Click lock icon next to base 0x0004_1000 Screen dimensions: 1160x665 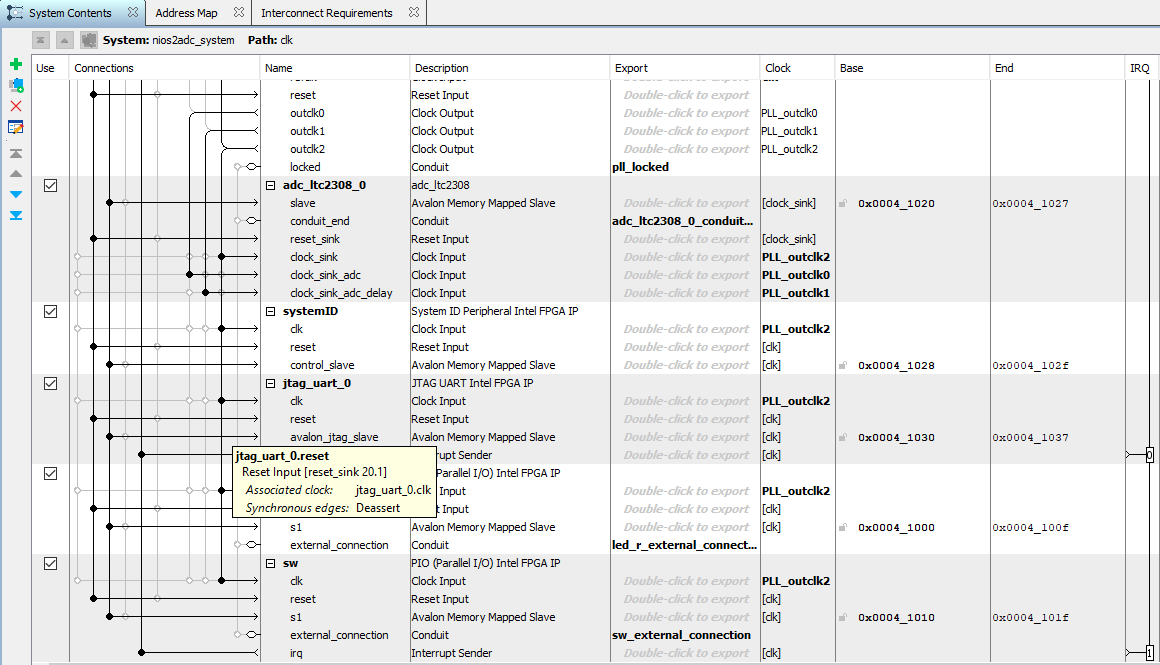tap(843, 527)
